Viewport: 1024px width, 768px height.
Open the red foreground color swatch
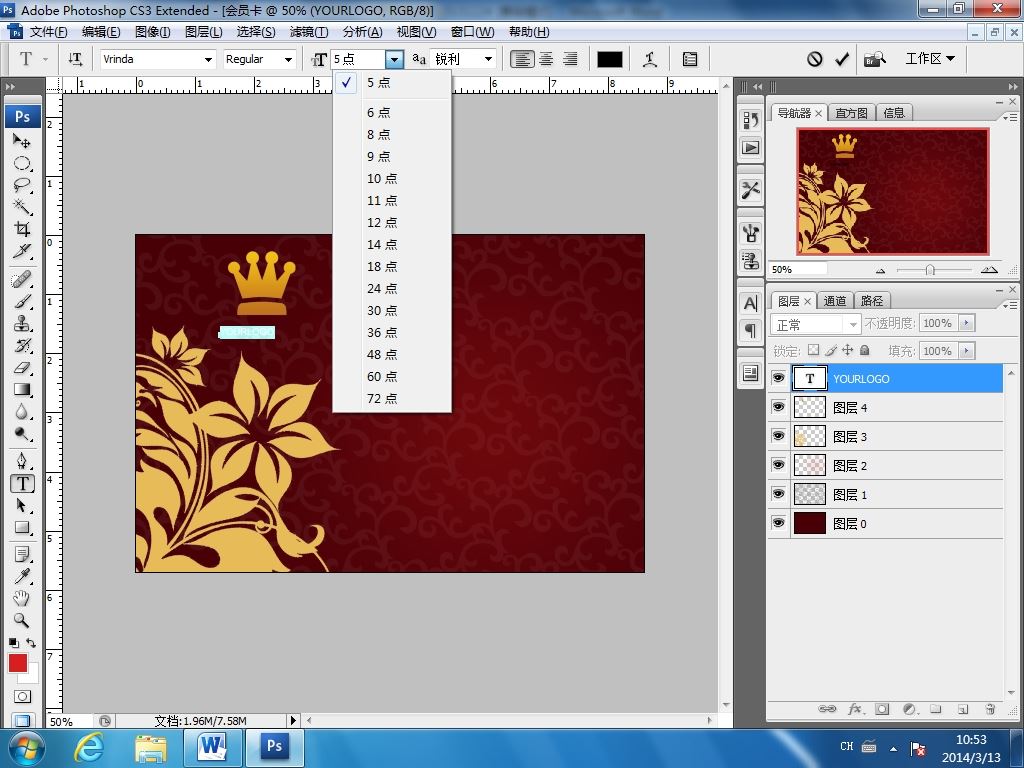tap(18, 663)
